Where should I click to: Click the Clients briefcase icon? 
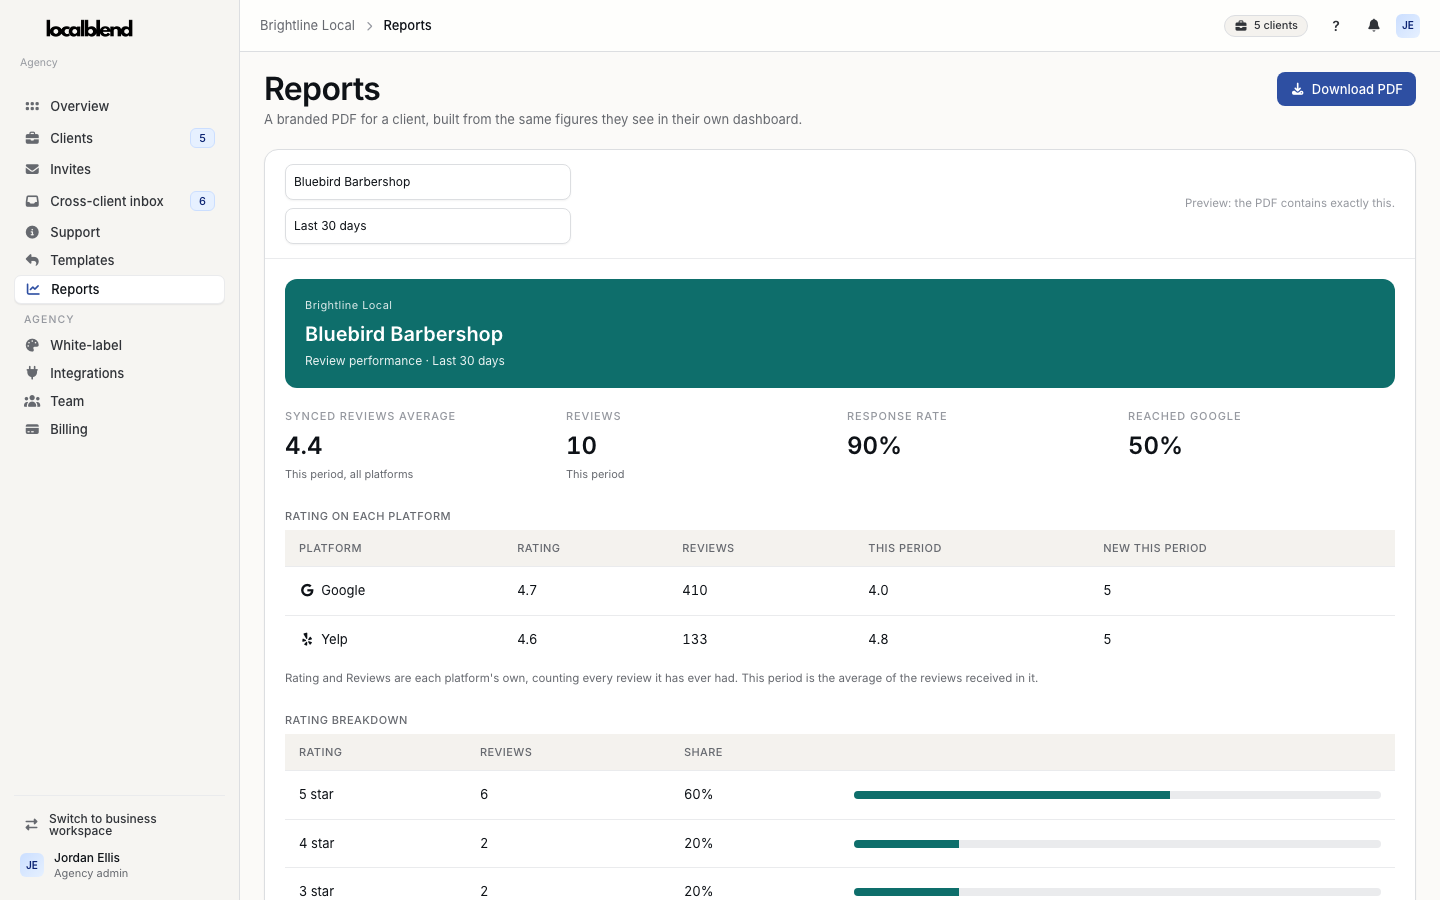[x=32, y=138]
